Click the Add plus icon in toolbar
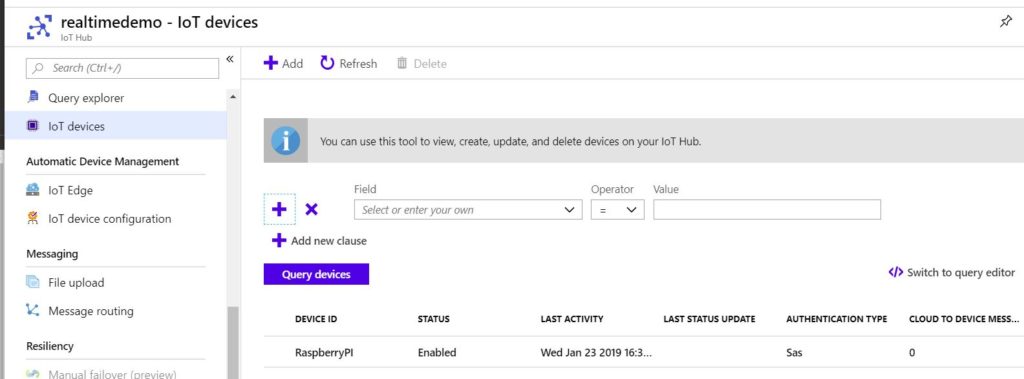Screen dimensions: 1024x379 pos(270,63)
